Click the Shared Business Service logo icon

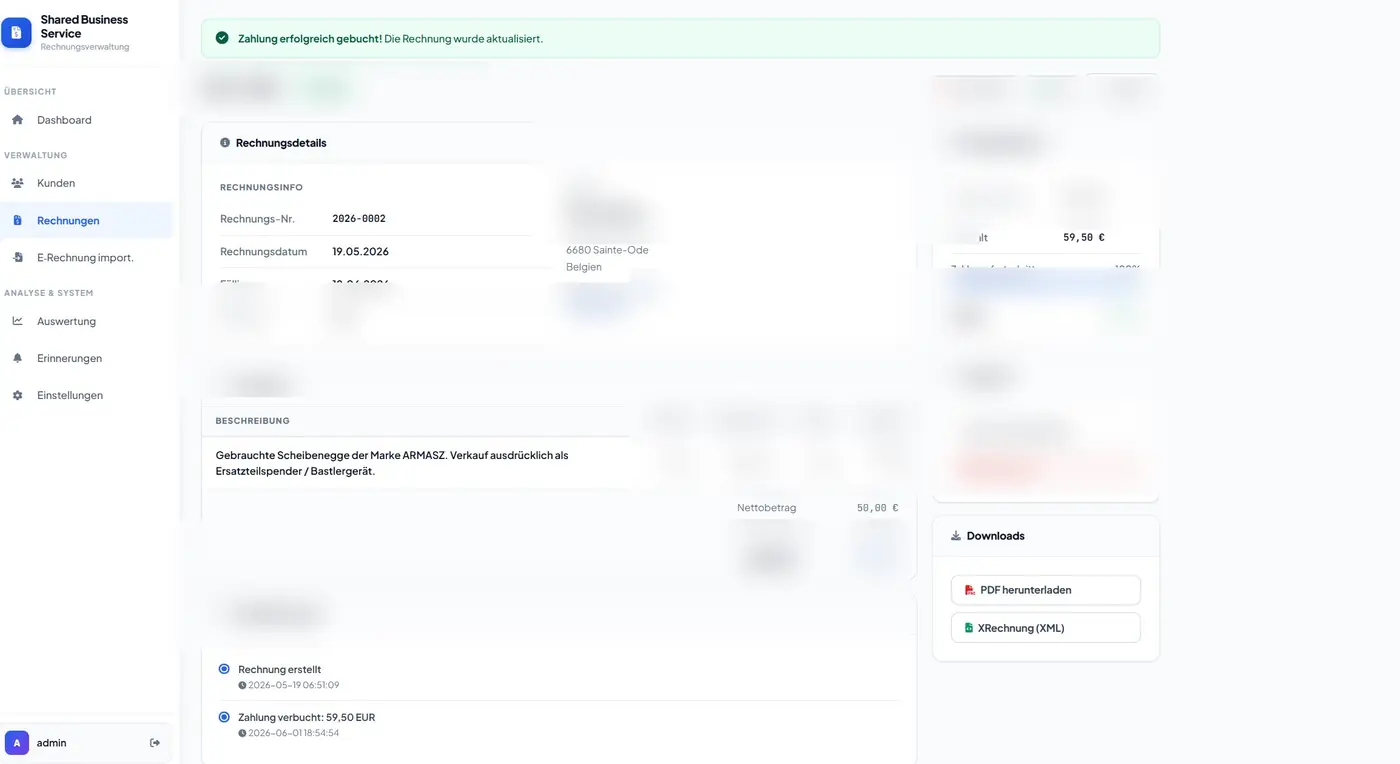click(x=16, y=32)
